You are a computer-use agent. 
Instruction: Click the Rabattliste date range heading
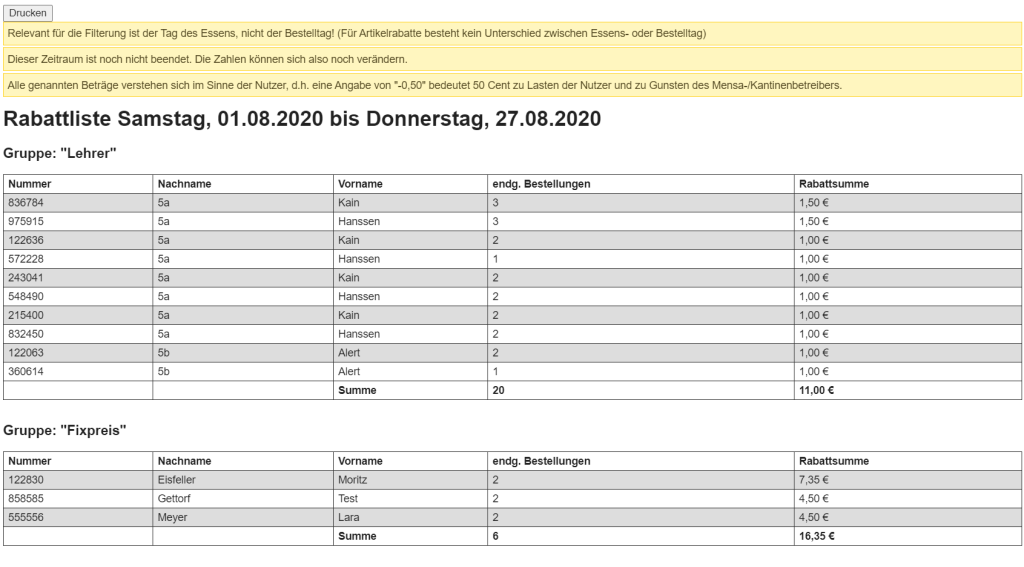point(302,119)
